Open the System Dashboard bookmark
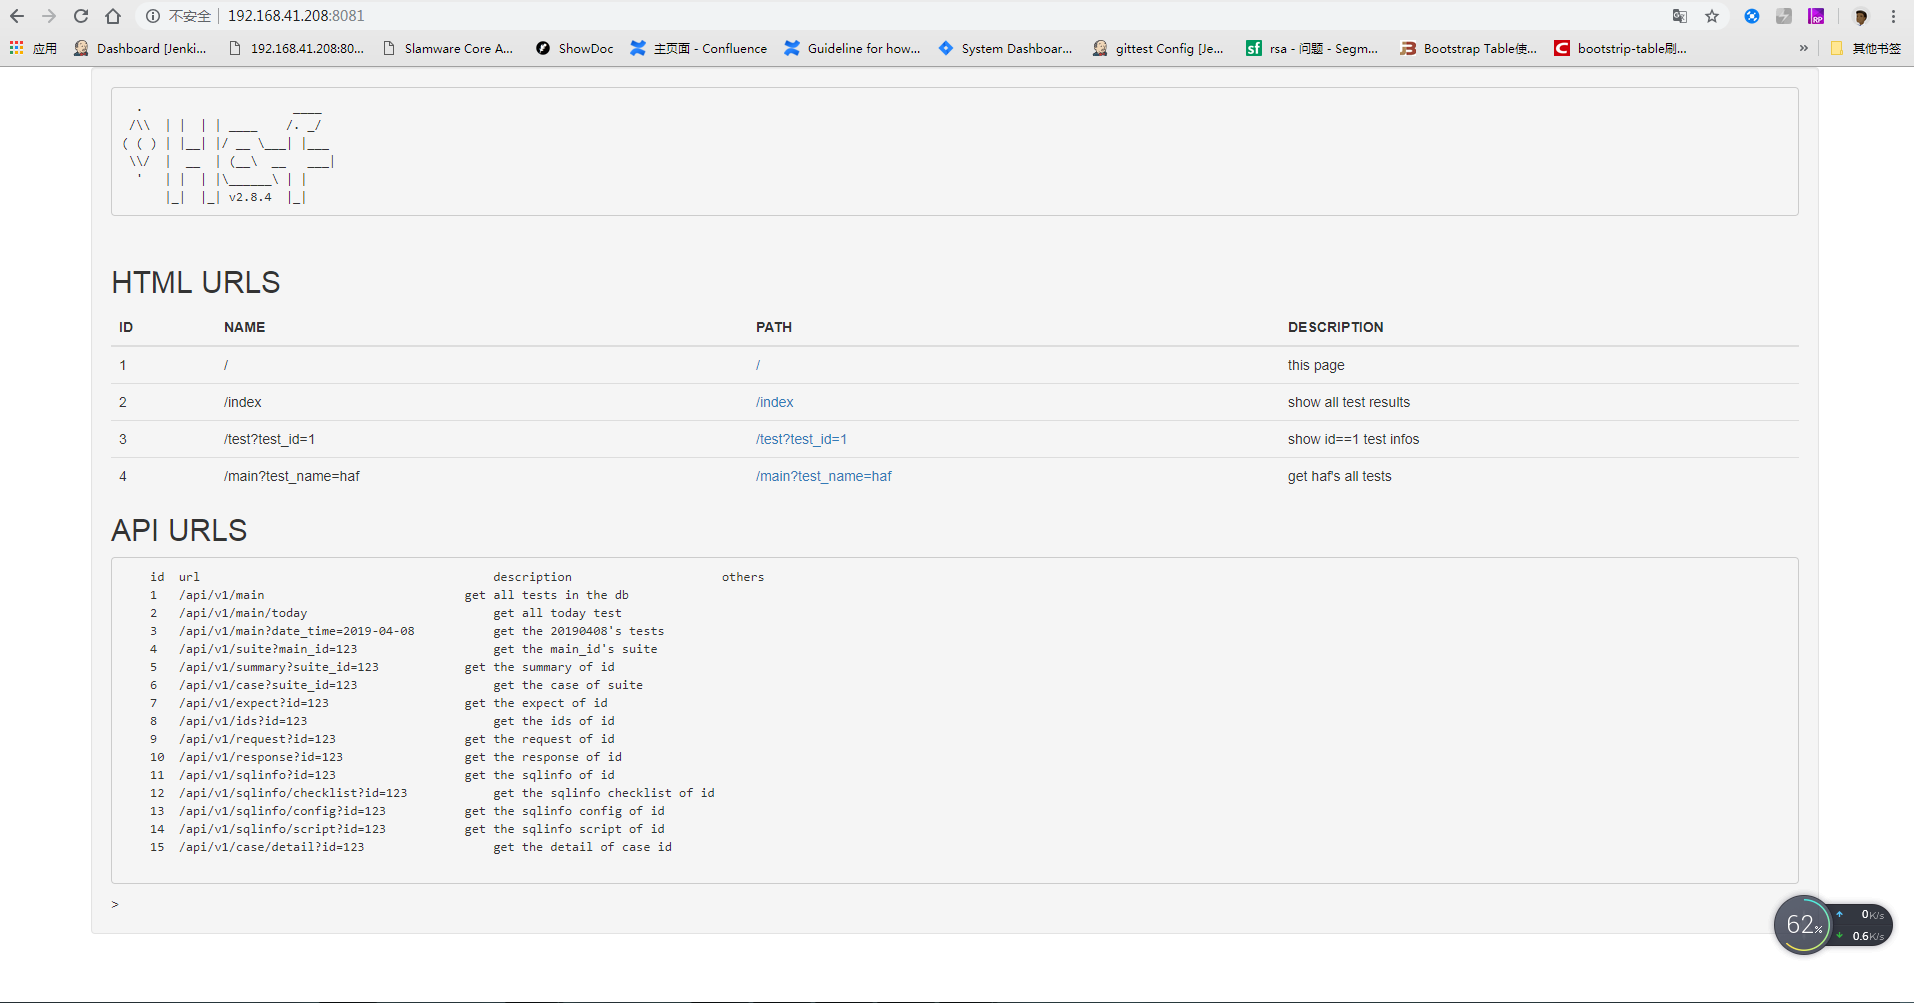 [x=1005, y=48]
